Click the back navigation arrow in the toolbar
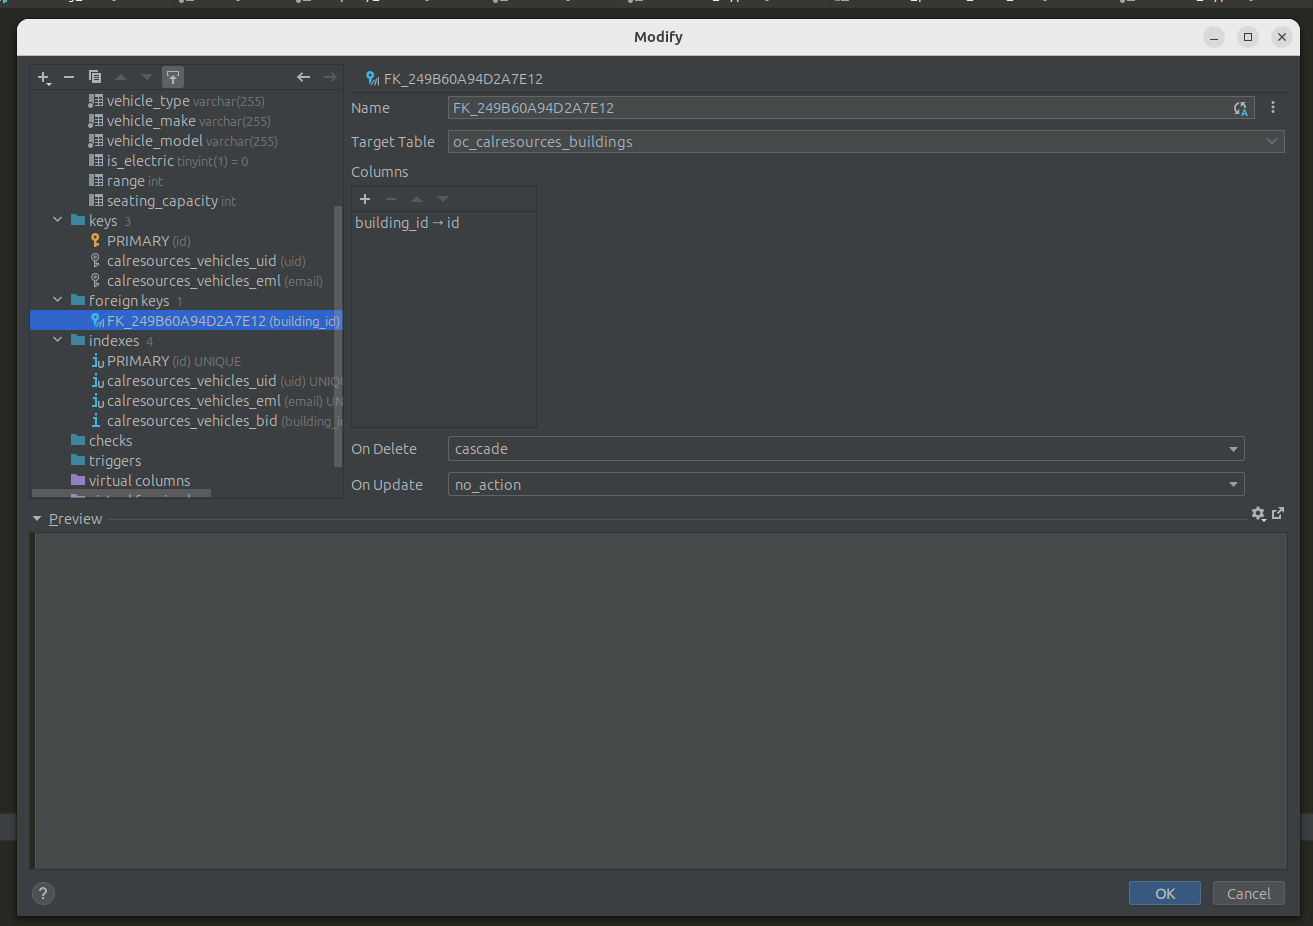 point(303,76)
